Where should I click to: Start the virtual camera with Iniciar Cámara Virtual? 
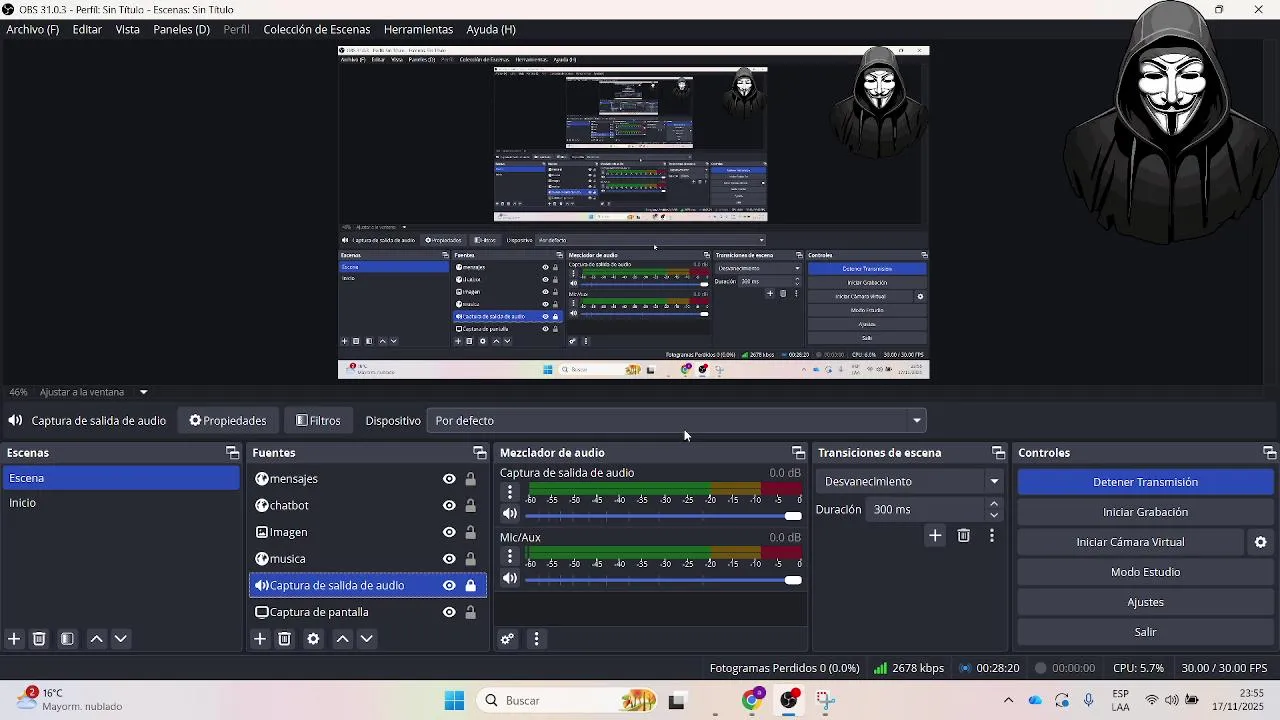tap(1130, 542)
